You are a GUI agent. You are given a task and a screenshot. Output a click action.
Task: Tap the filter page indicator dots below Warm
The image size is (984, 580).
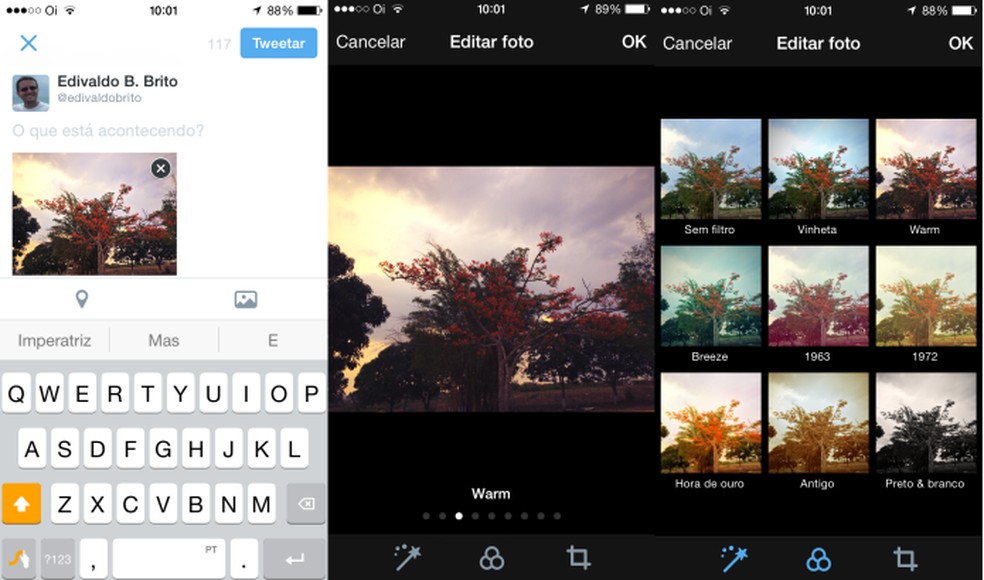click(491, 516)
